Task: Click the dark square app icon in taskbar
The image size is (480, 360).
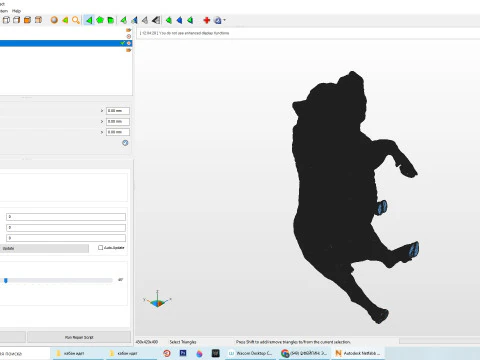Action: click(216, 353)
